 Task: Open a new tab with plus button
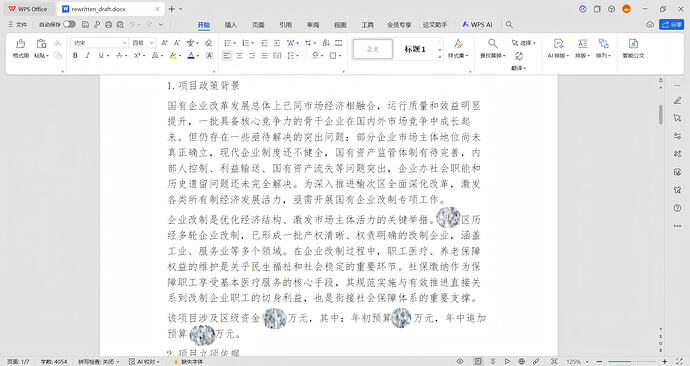(172, 9)
